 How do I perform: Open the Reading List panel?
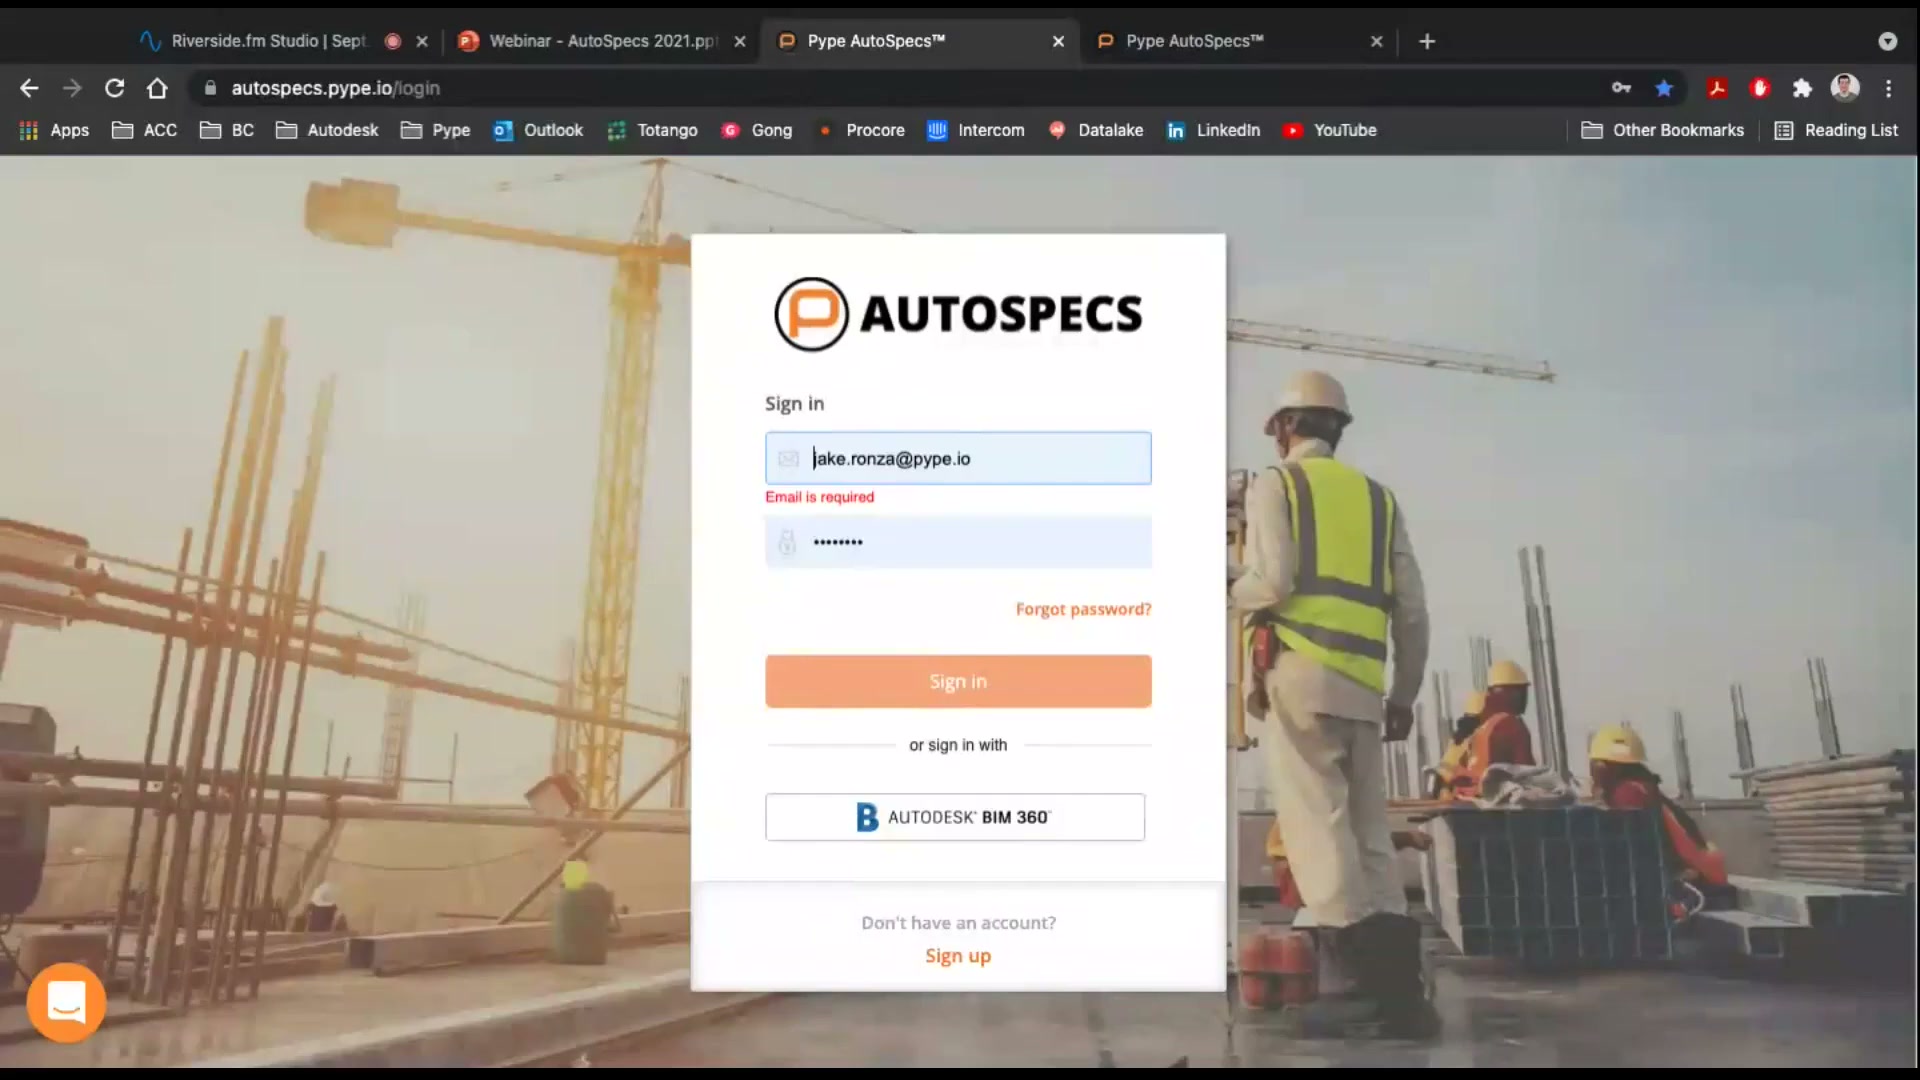(1835, 130)
